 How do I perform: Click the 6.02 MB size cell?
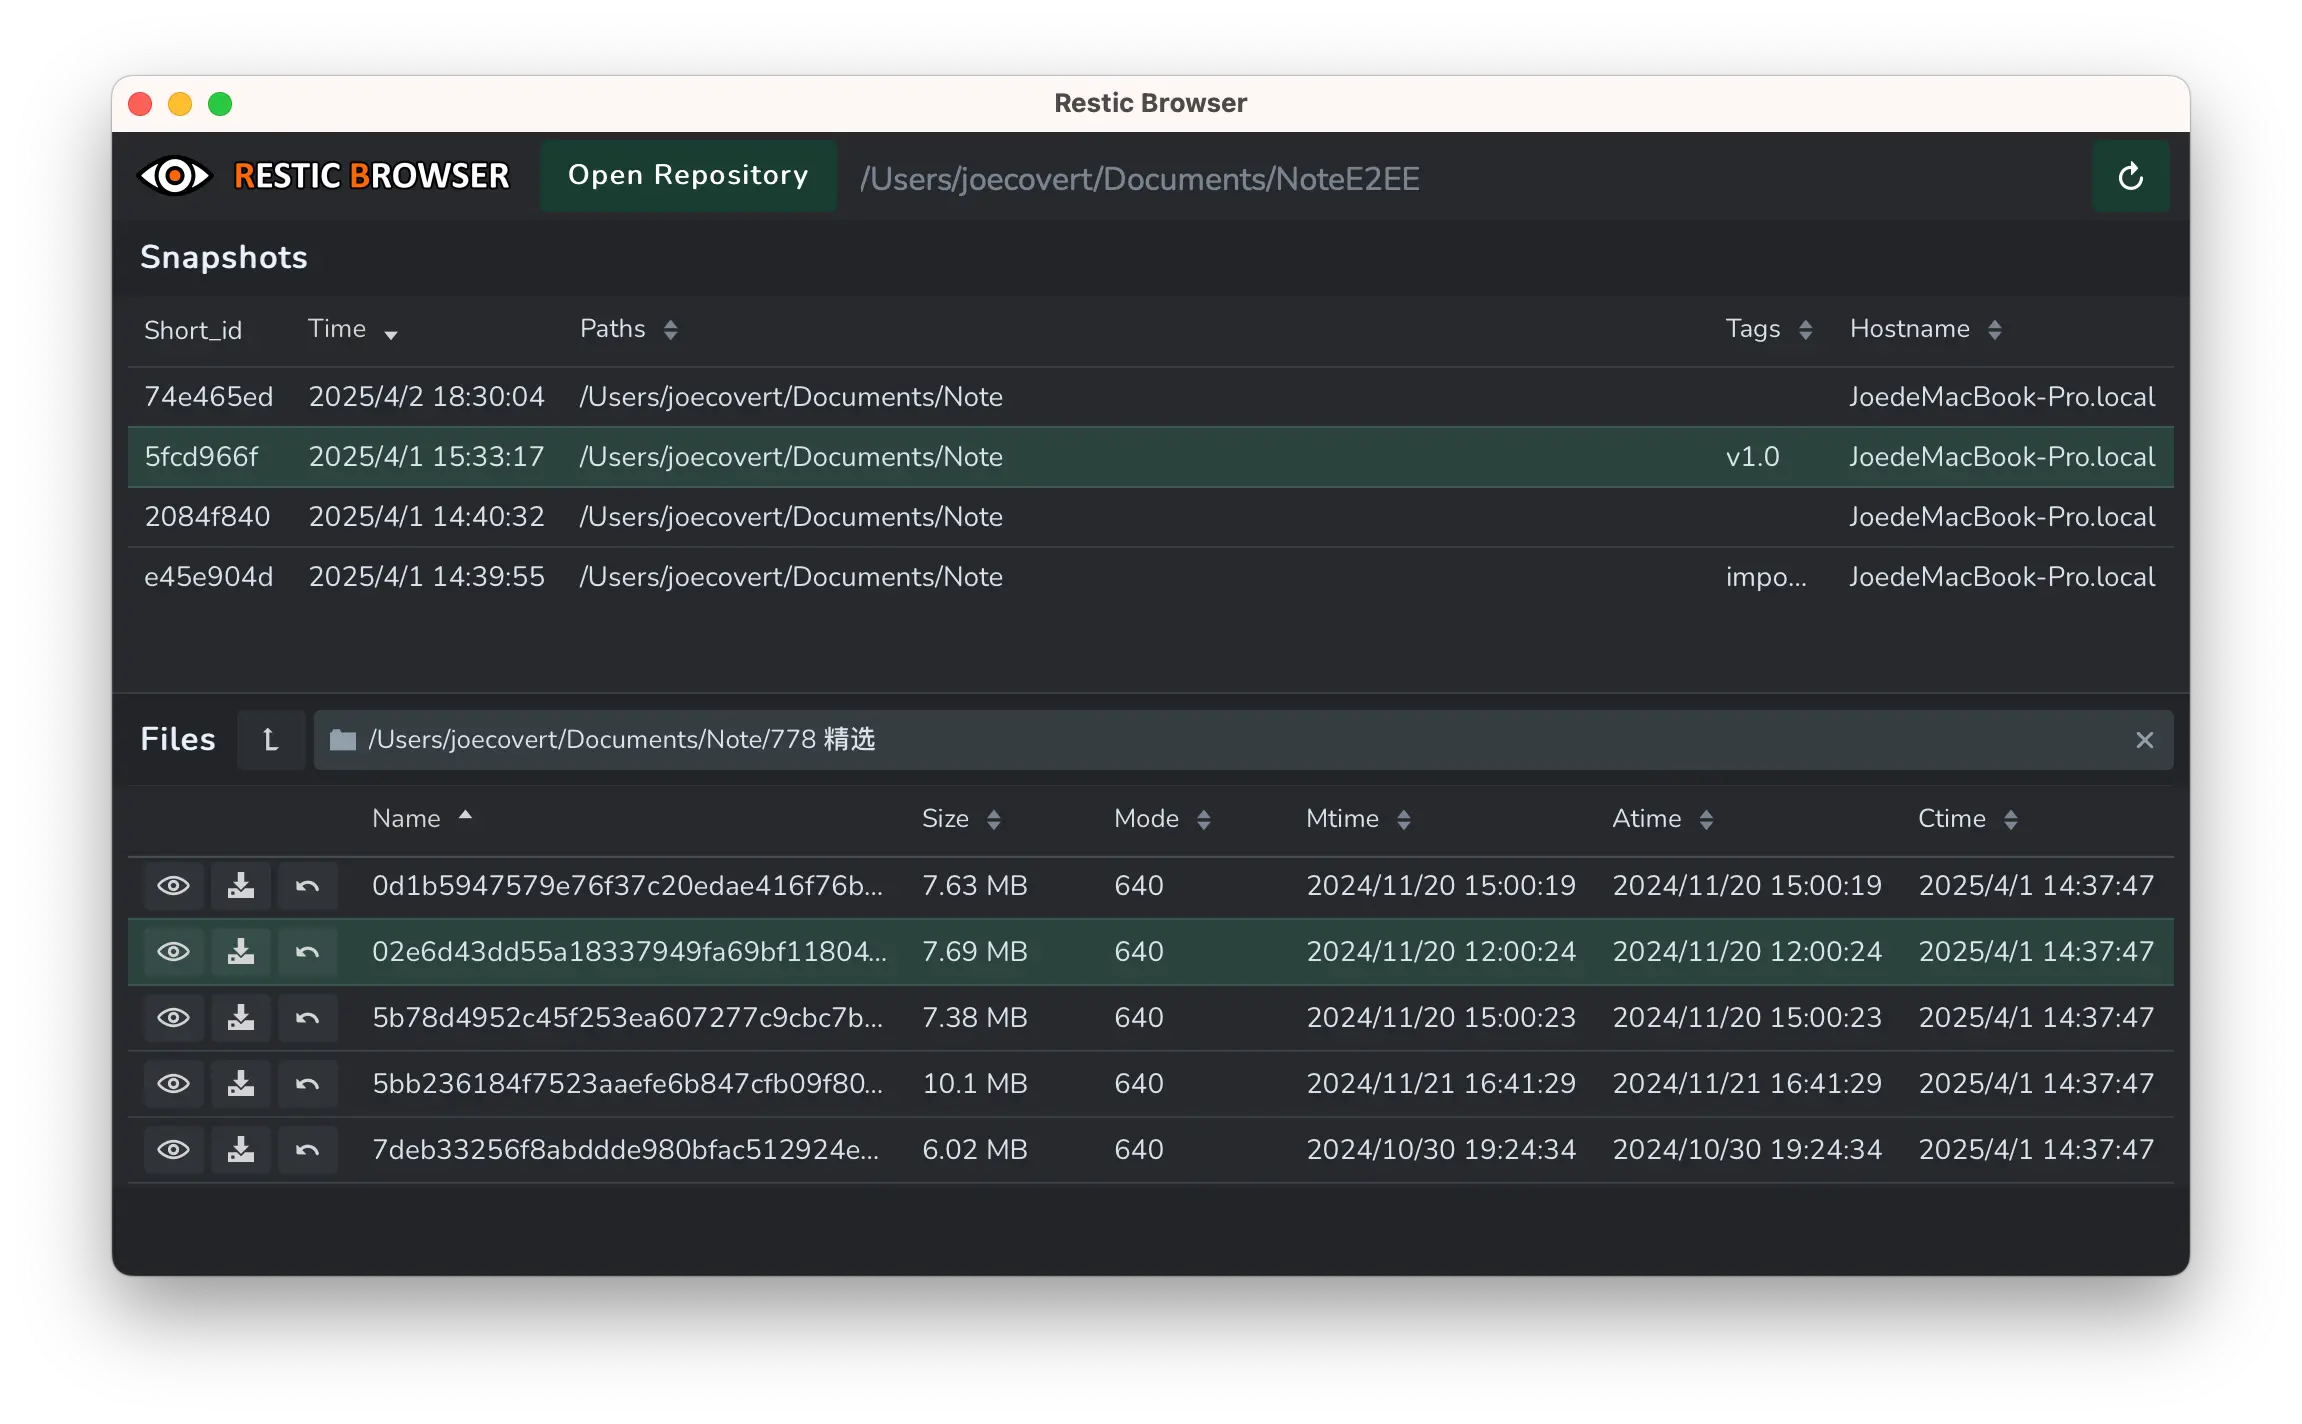coord(974,1150)
